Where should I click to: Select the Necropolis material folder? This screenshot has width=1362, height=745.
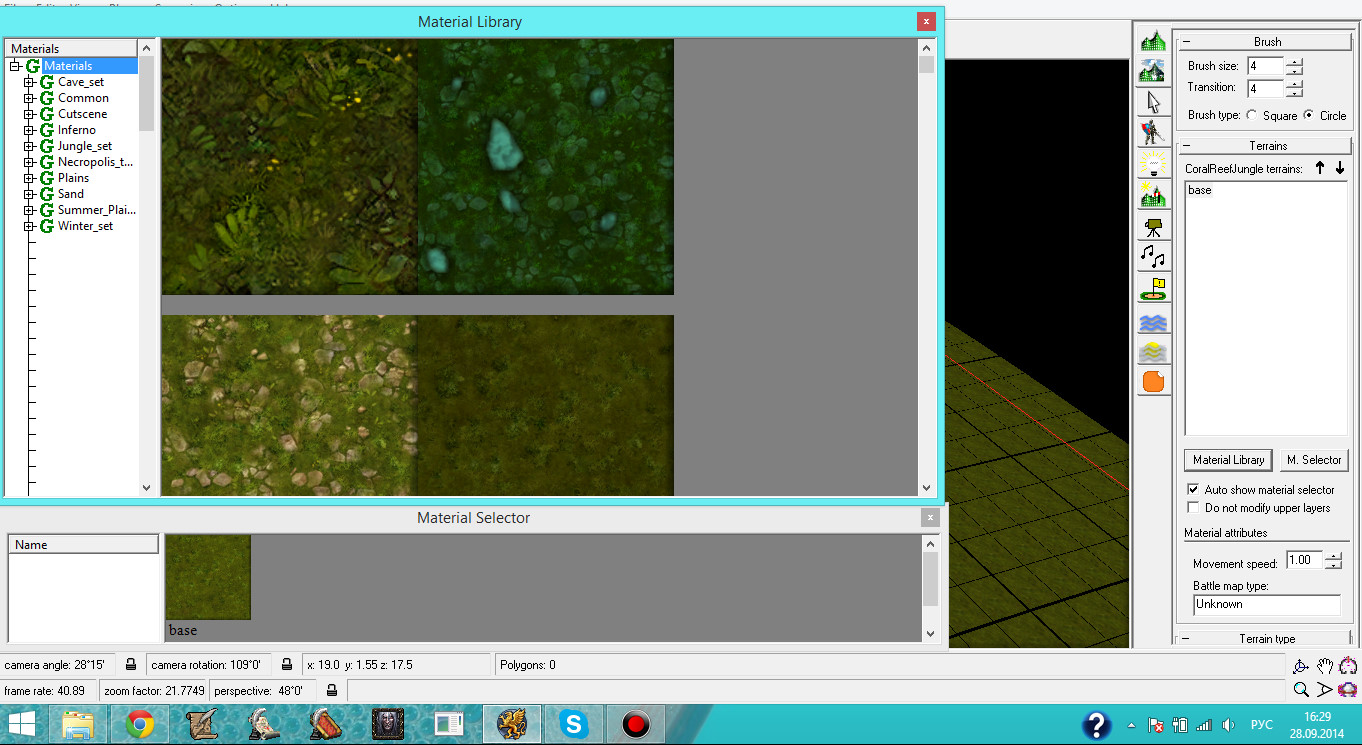click(x=95, y=162)
